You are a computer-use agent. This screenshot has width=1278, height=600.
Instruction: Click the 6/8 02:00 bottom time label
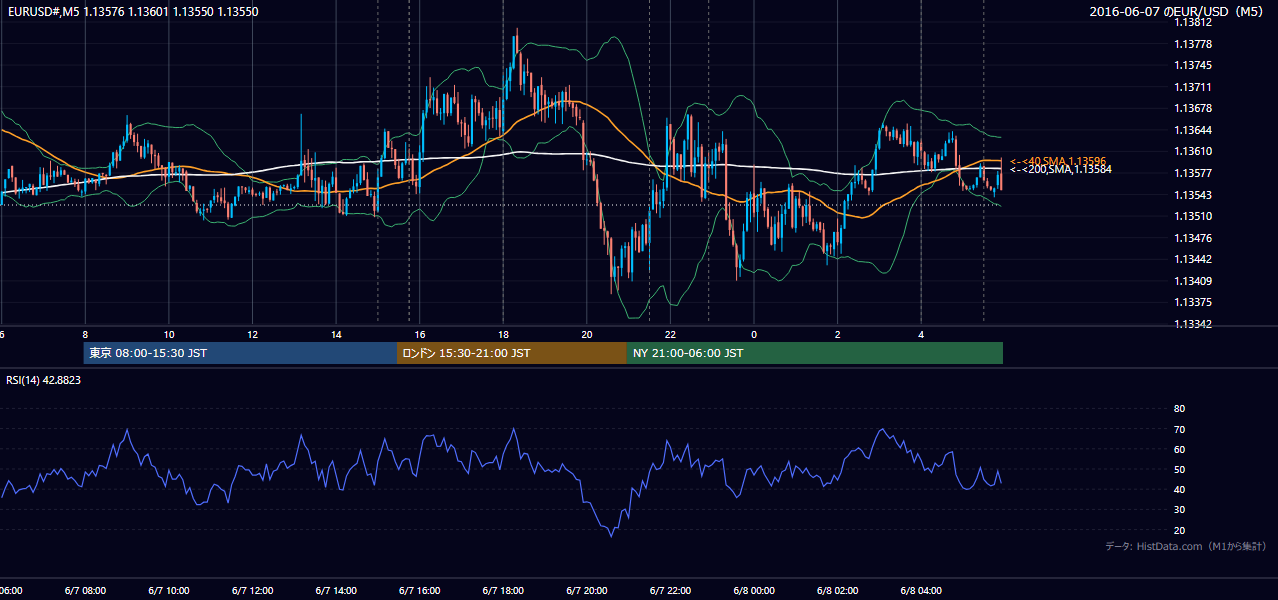click(x=838, y=591)
